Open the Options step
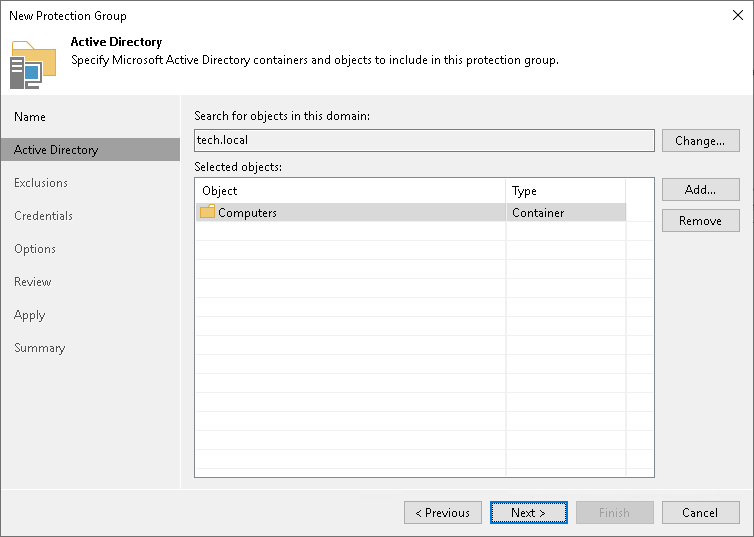The image size is (754, 537). pyautogui.click(x=35, y=249)
